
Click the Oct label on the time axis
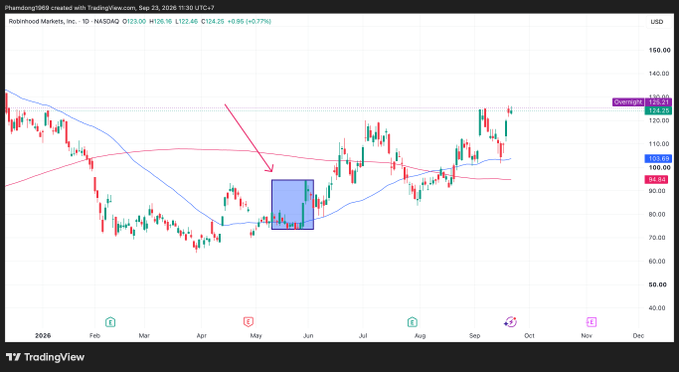coord(529,336)
